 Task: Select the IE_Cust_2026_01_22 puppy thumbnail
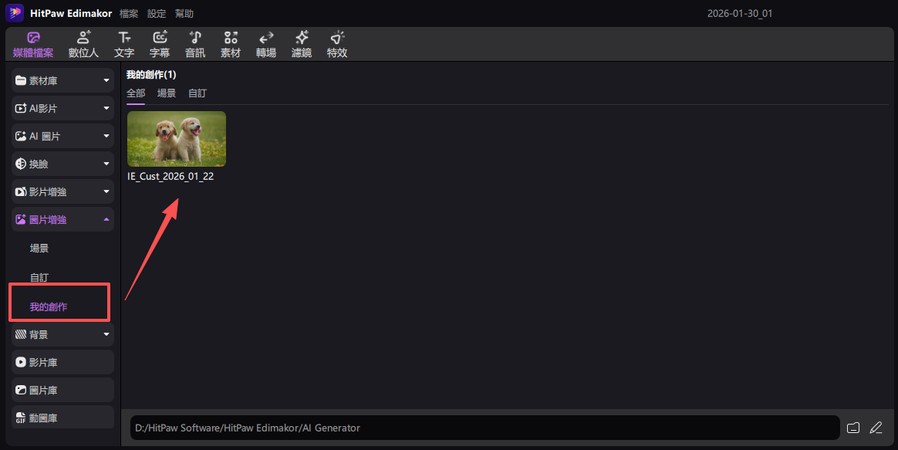176,139
